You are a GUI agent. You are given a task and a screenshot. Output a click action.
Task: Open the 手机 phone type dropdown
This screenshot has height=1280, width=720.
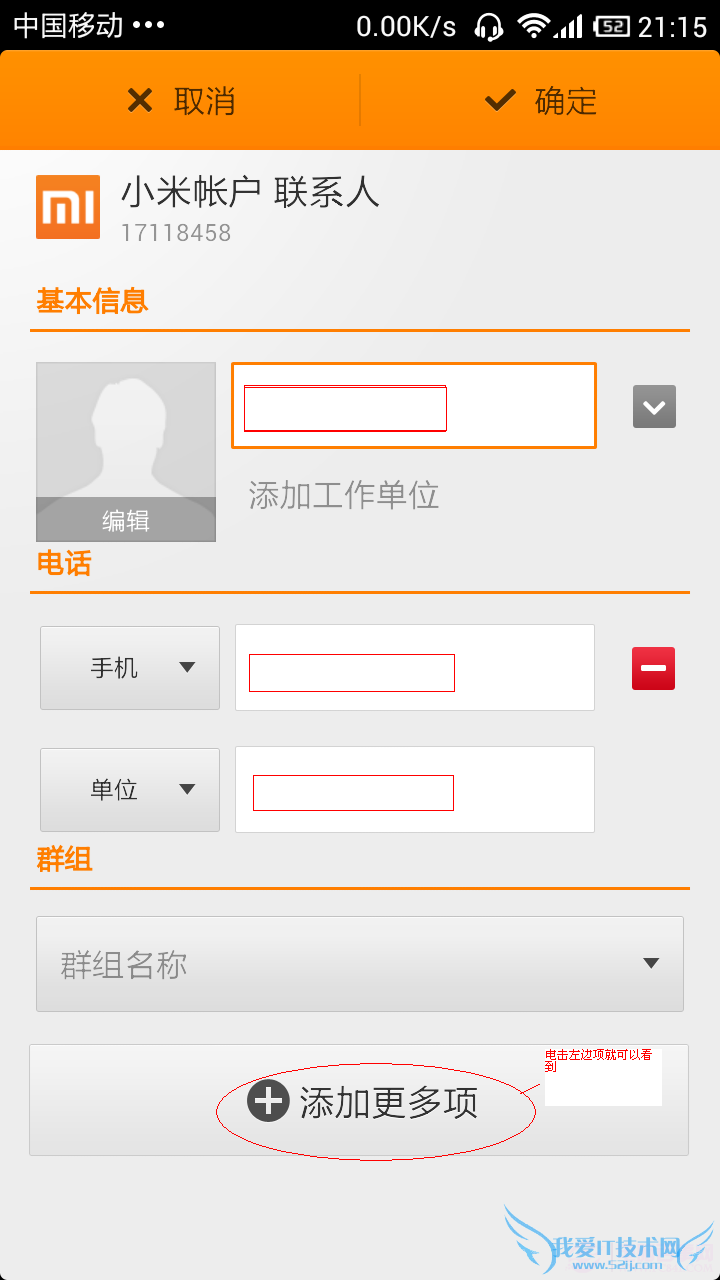(130, 668)
